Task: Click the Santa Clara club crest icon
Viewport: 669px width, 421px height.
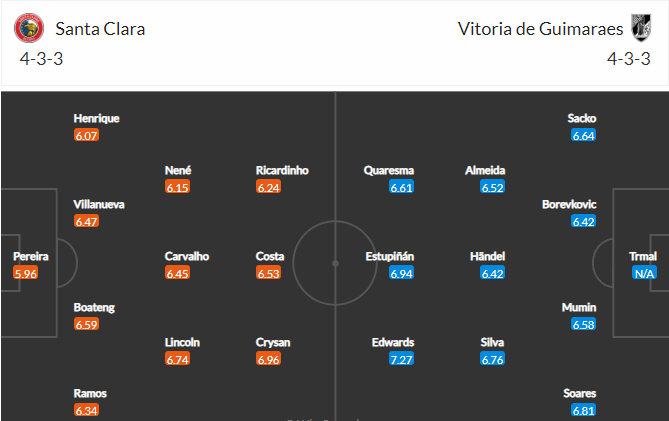Action: (29, 28)
